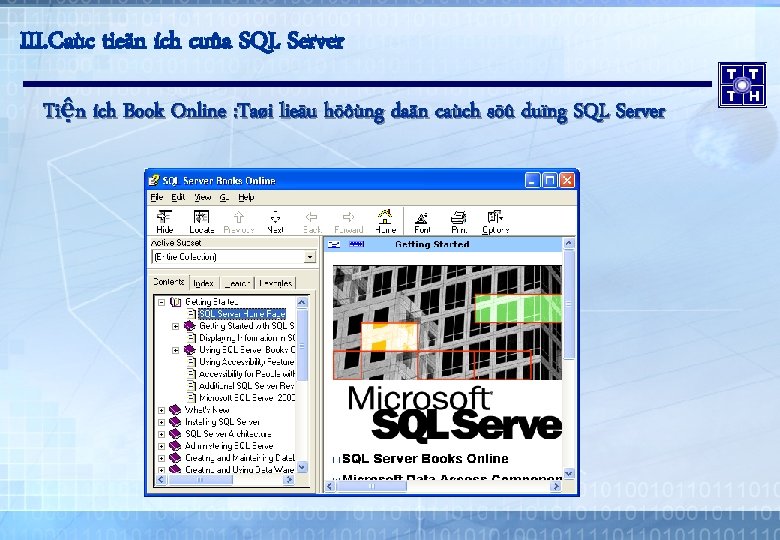The width and height of the screenshot is (780, 540).
Task: Click the first small icon in Getting Started header
Action: coord(335,244)
